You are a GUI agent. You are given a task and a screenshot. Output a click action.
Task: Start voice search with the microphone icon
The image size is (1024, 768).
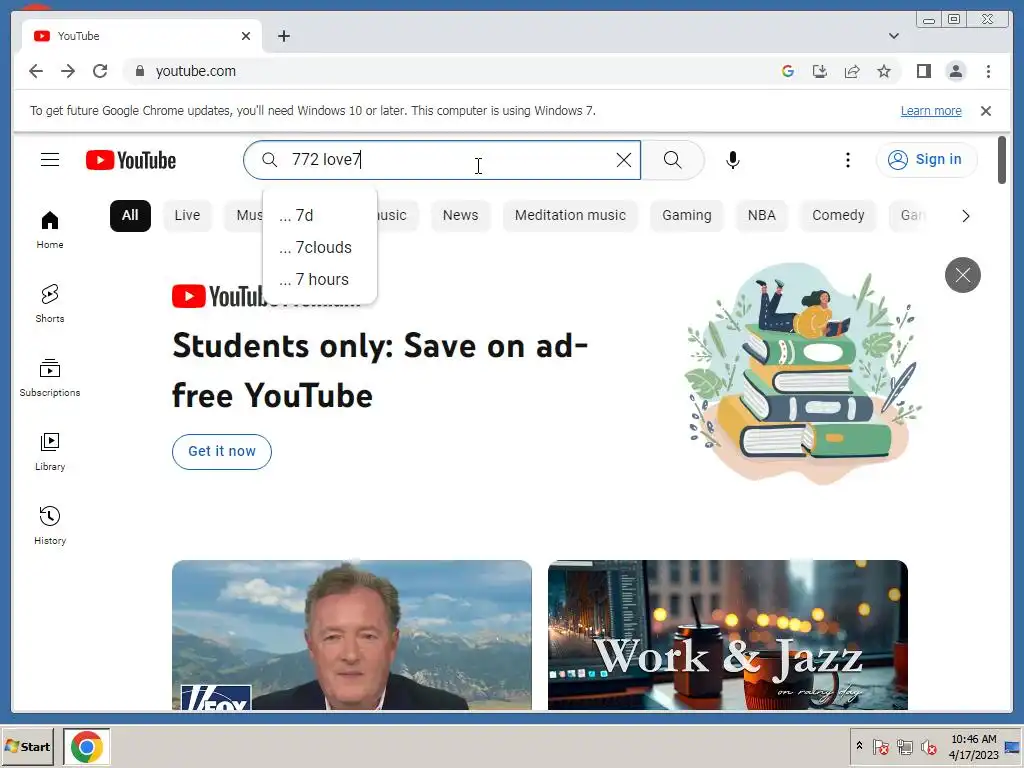[x=733, y=160]
